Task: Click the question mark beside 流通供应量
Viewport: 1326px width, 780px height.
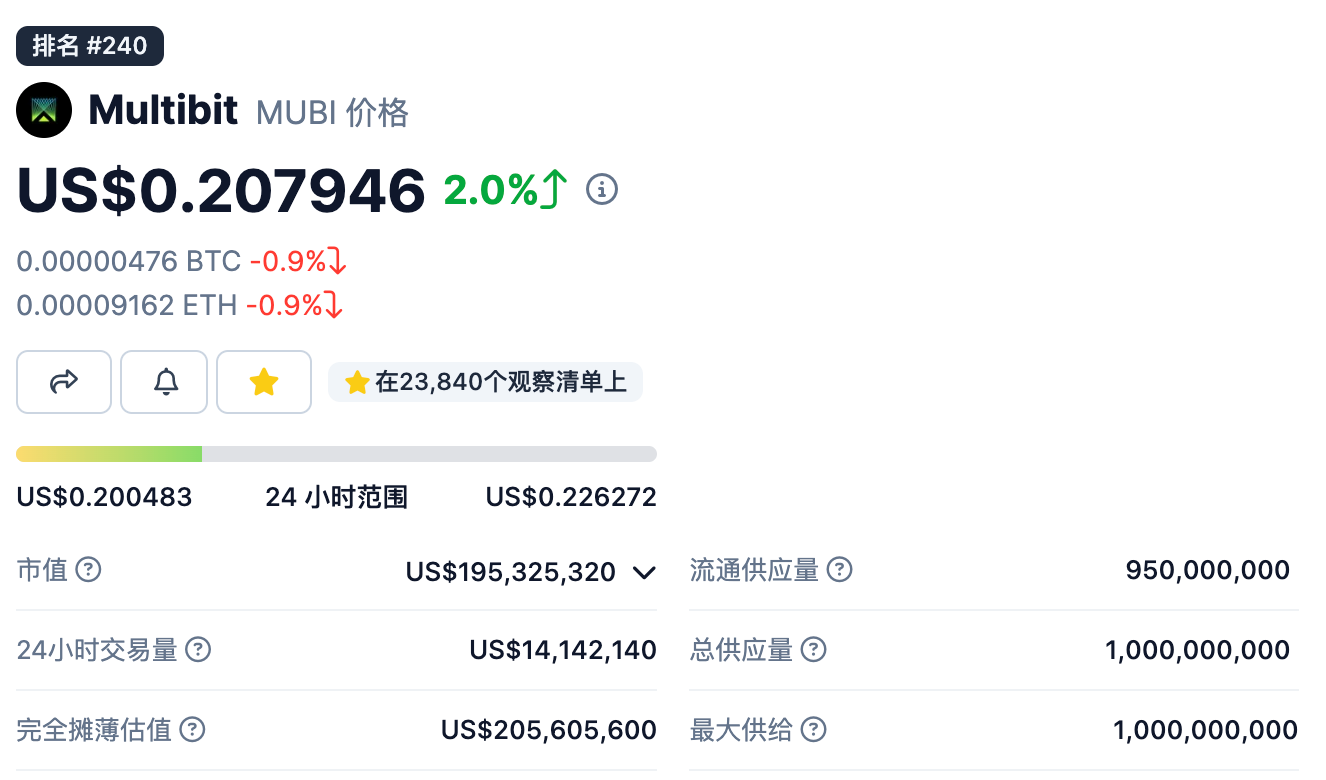Action: click(841, 570)
